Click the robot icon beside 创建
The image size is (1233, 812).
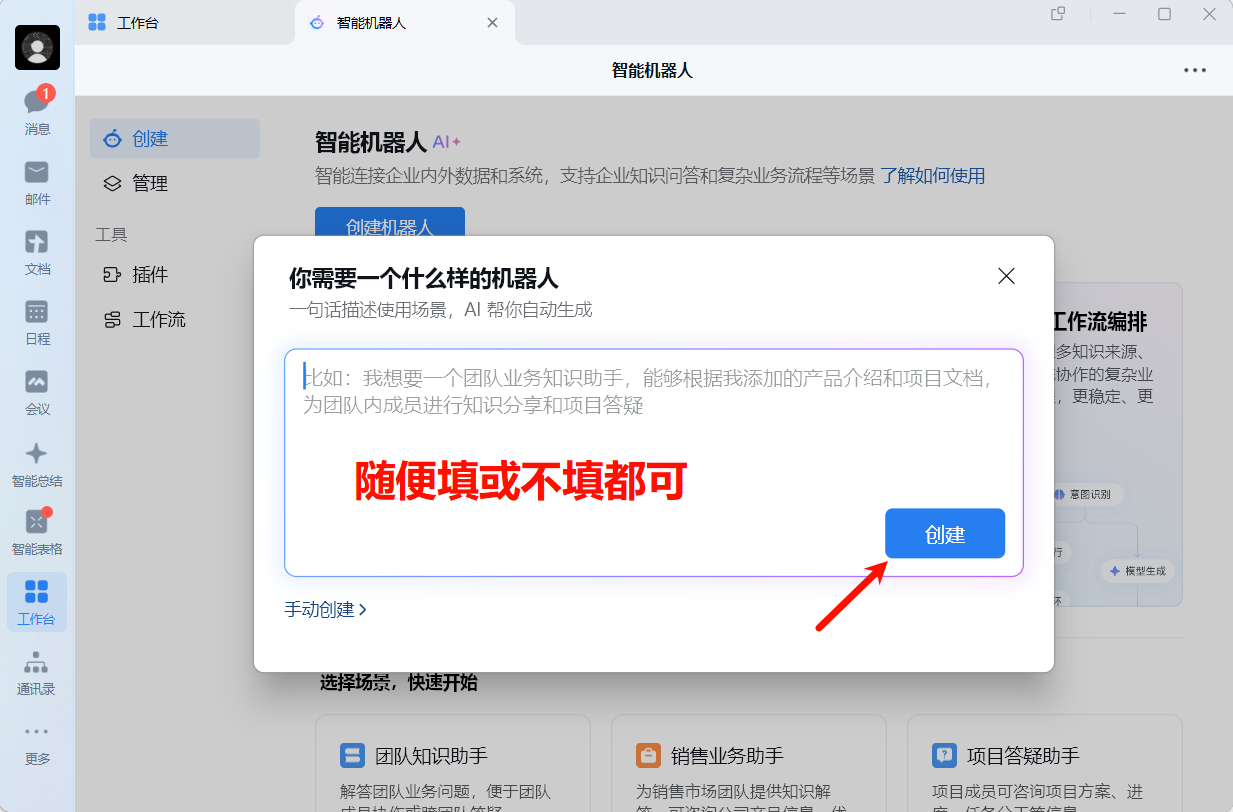(112, 138)
